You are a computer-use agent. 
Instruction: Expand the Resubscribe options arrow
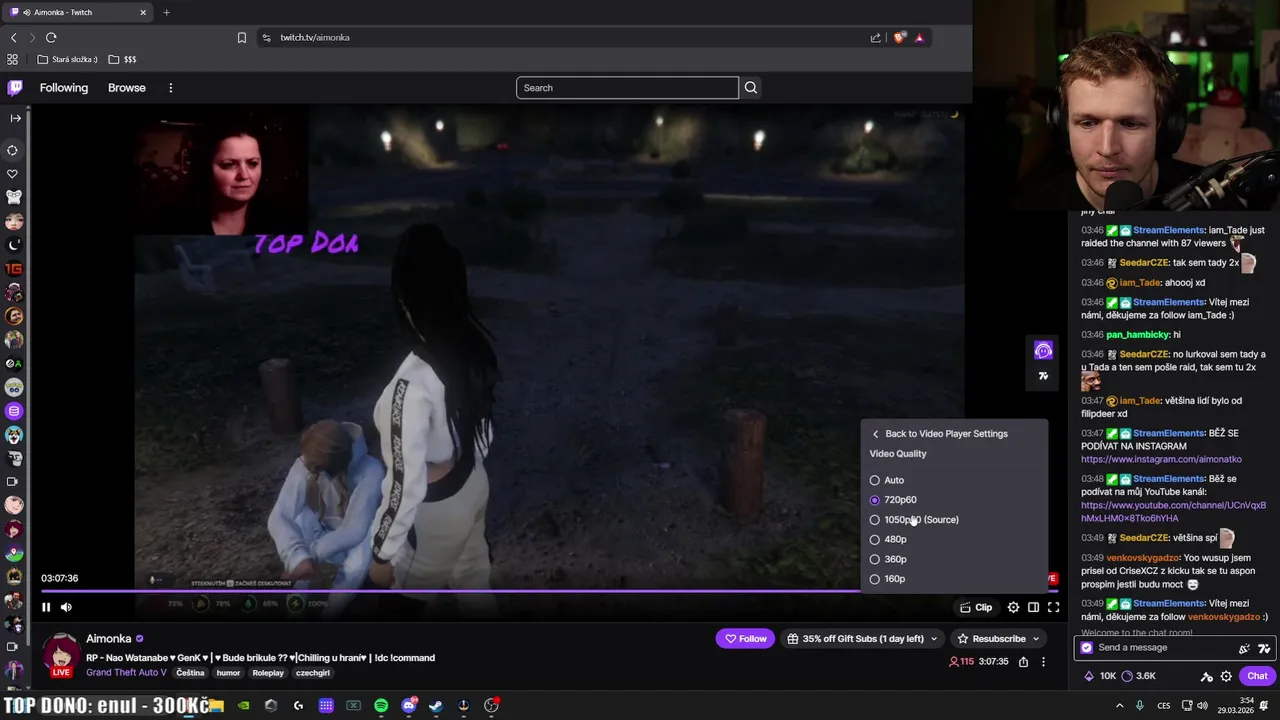[x=1036, y=638]
